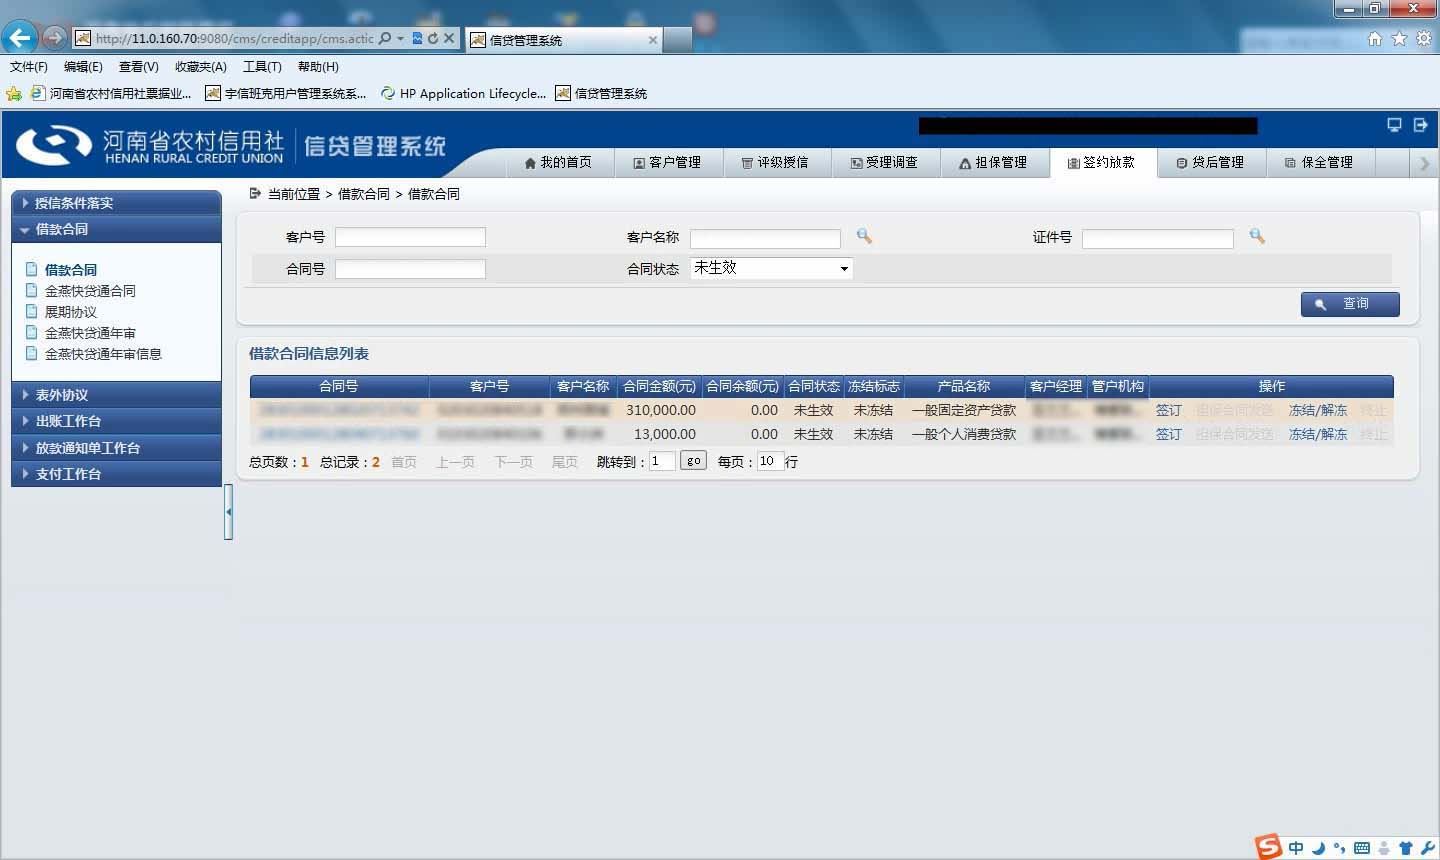Collapse 借款合同 sidebar section
The height and width of the screenshot is (860, 1440).
tap(116, 229)
